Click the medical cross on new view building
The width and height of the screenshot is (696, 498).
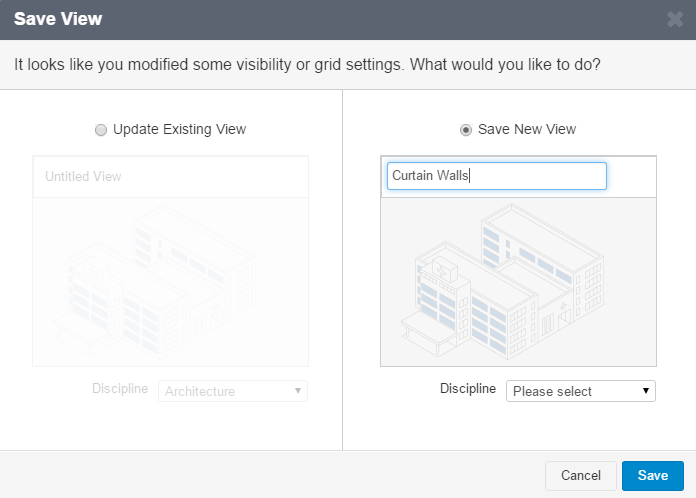(x=443, y=267)
